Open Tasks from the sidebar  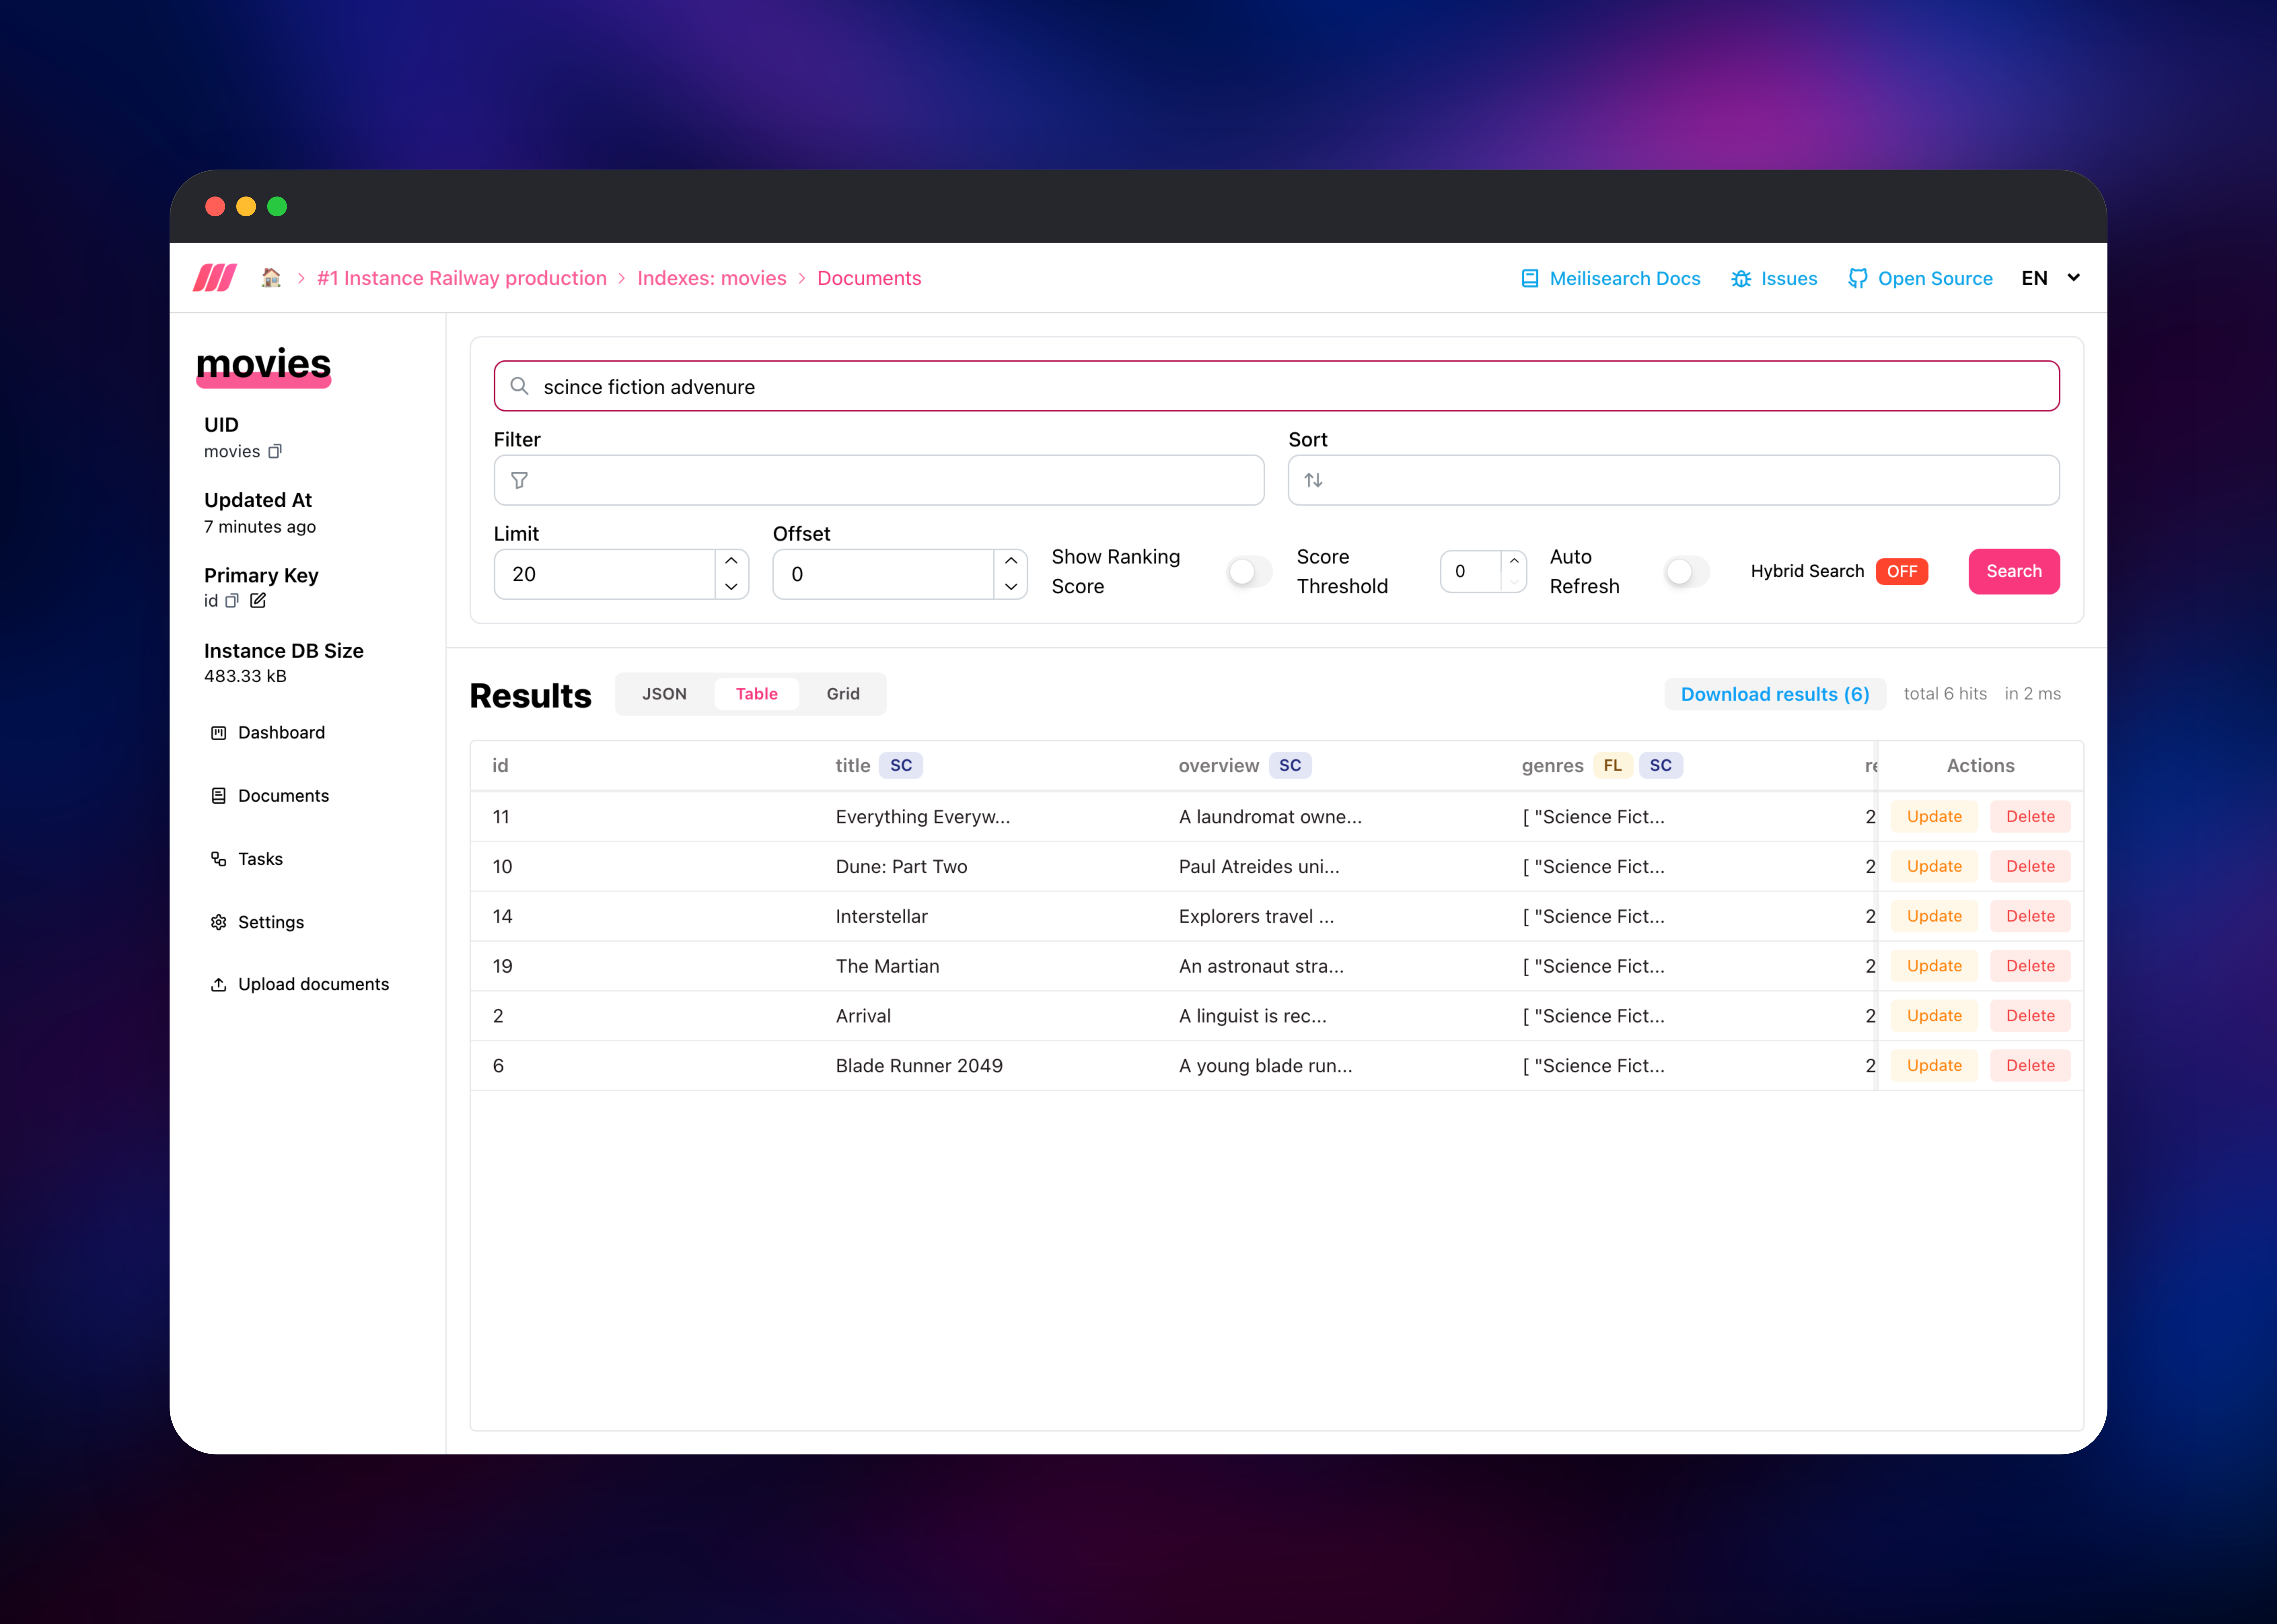260,859
